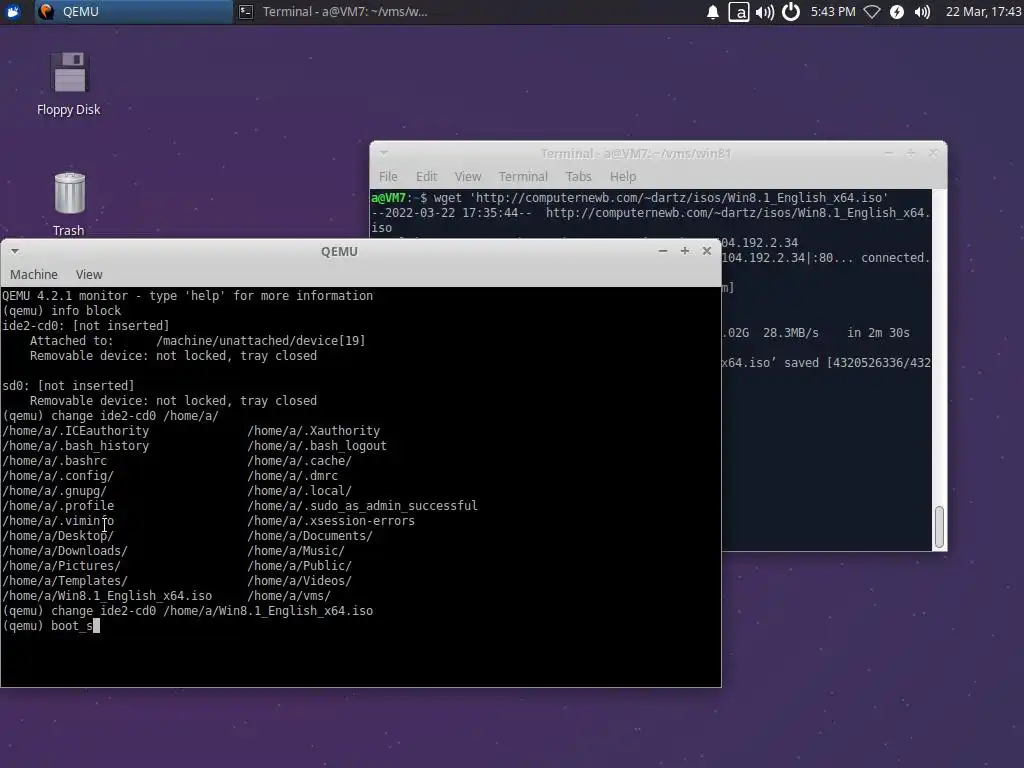Click the '/home/a/Pictures/' entry

61,566
